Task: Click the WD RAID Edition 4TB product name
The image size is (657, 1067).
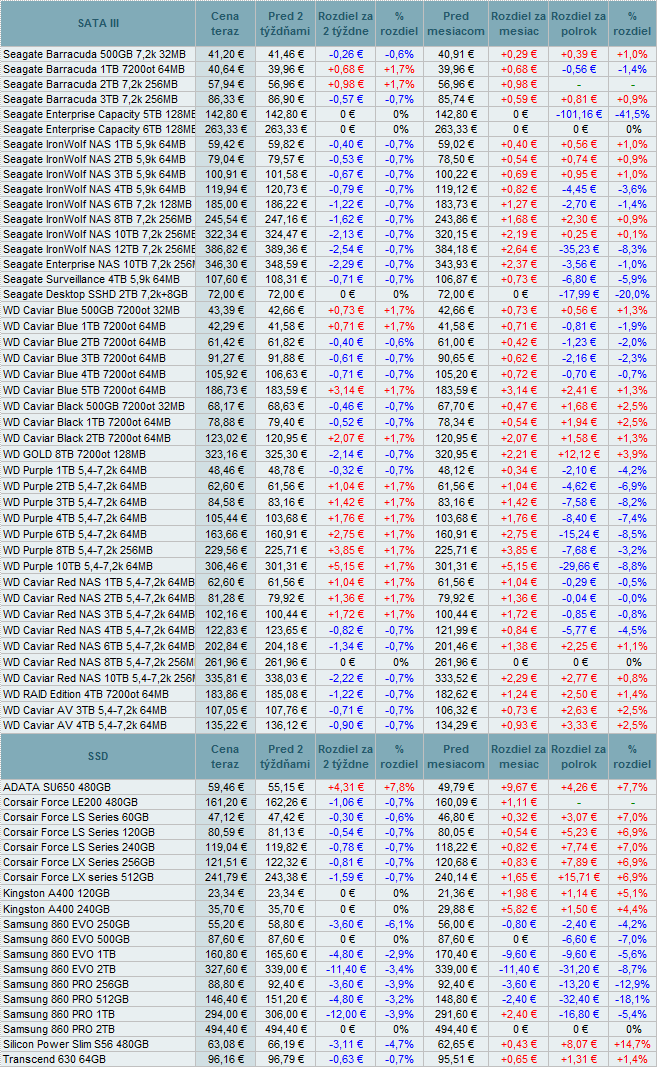Action: [x=84, y=694]
